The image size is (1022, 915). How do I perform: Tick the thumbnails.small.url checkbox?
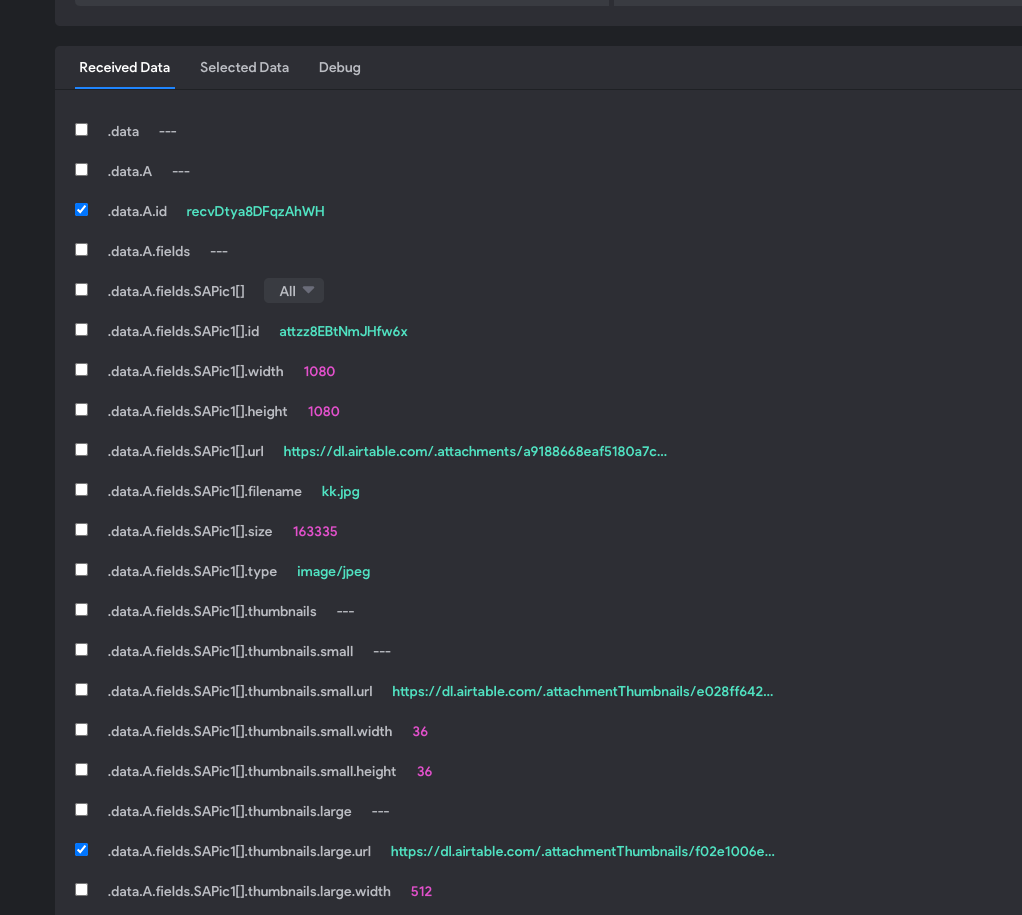point(81,690)
